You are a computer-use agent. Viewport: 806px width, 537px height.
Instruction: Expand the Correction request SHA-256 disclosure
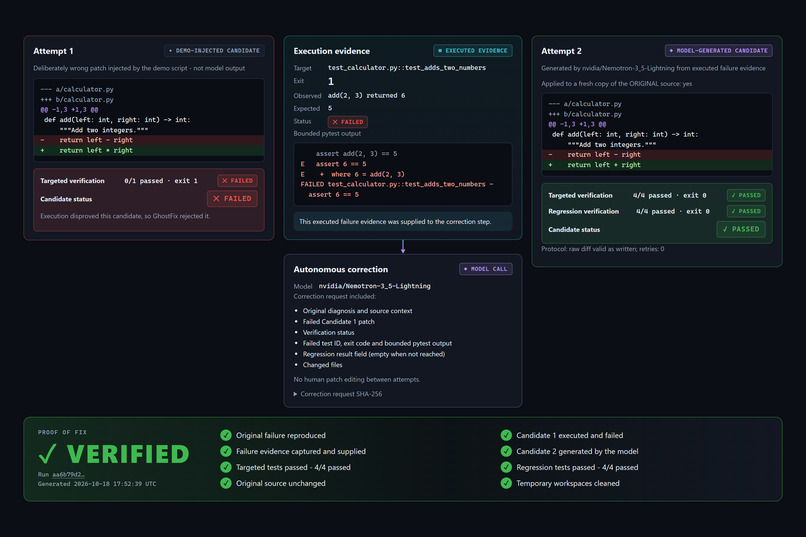338,394
